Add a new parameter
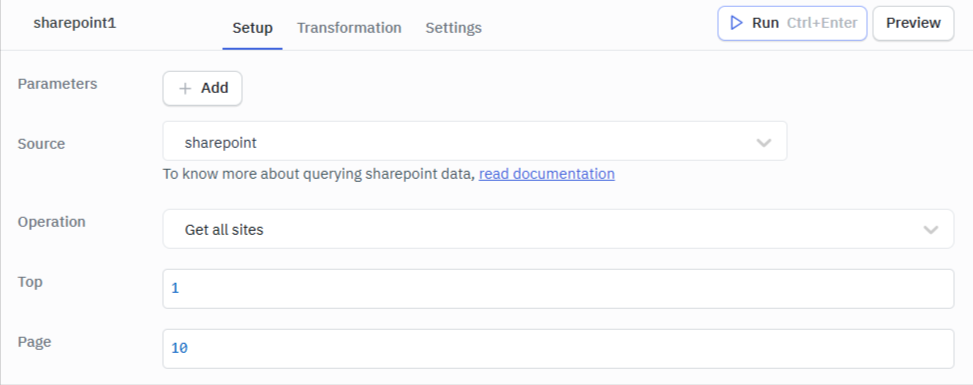Screen dimensions: 973x385 [x=202, y=88]
